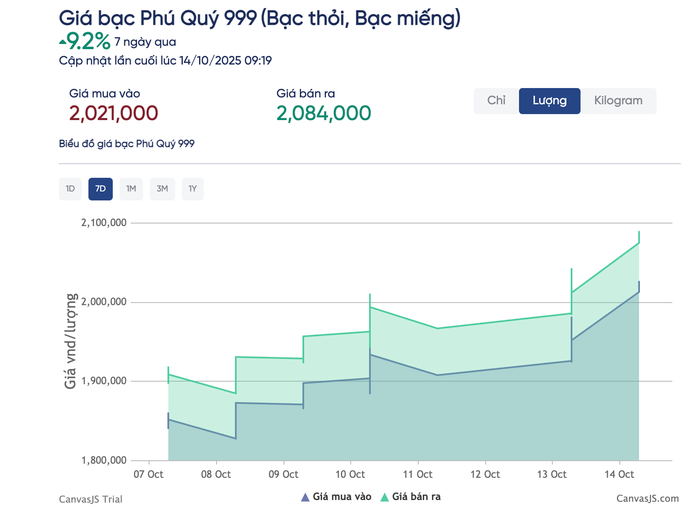Switch the unit to Chỉ
This screenshot has height=512, width=698.
(x=496, y=101)
